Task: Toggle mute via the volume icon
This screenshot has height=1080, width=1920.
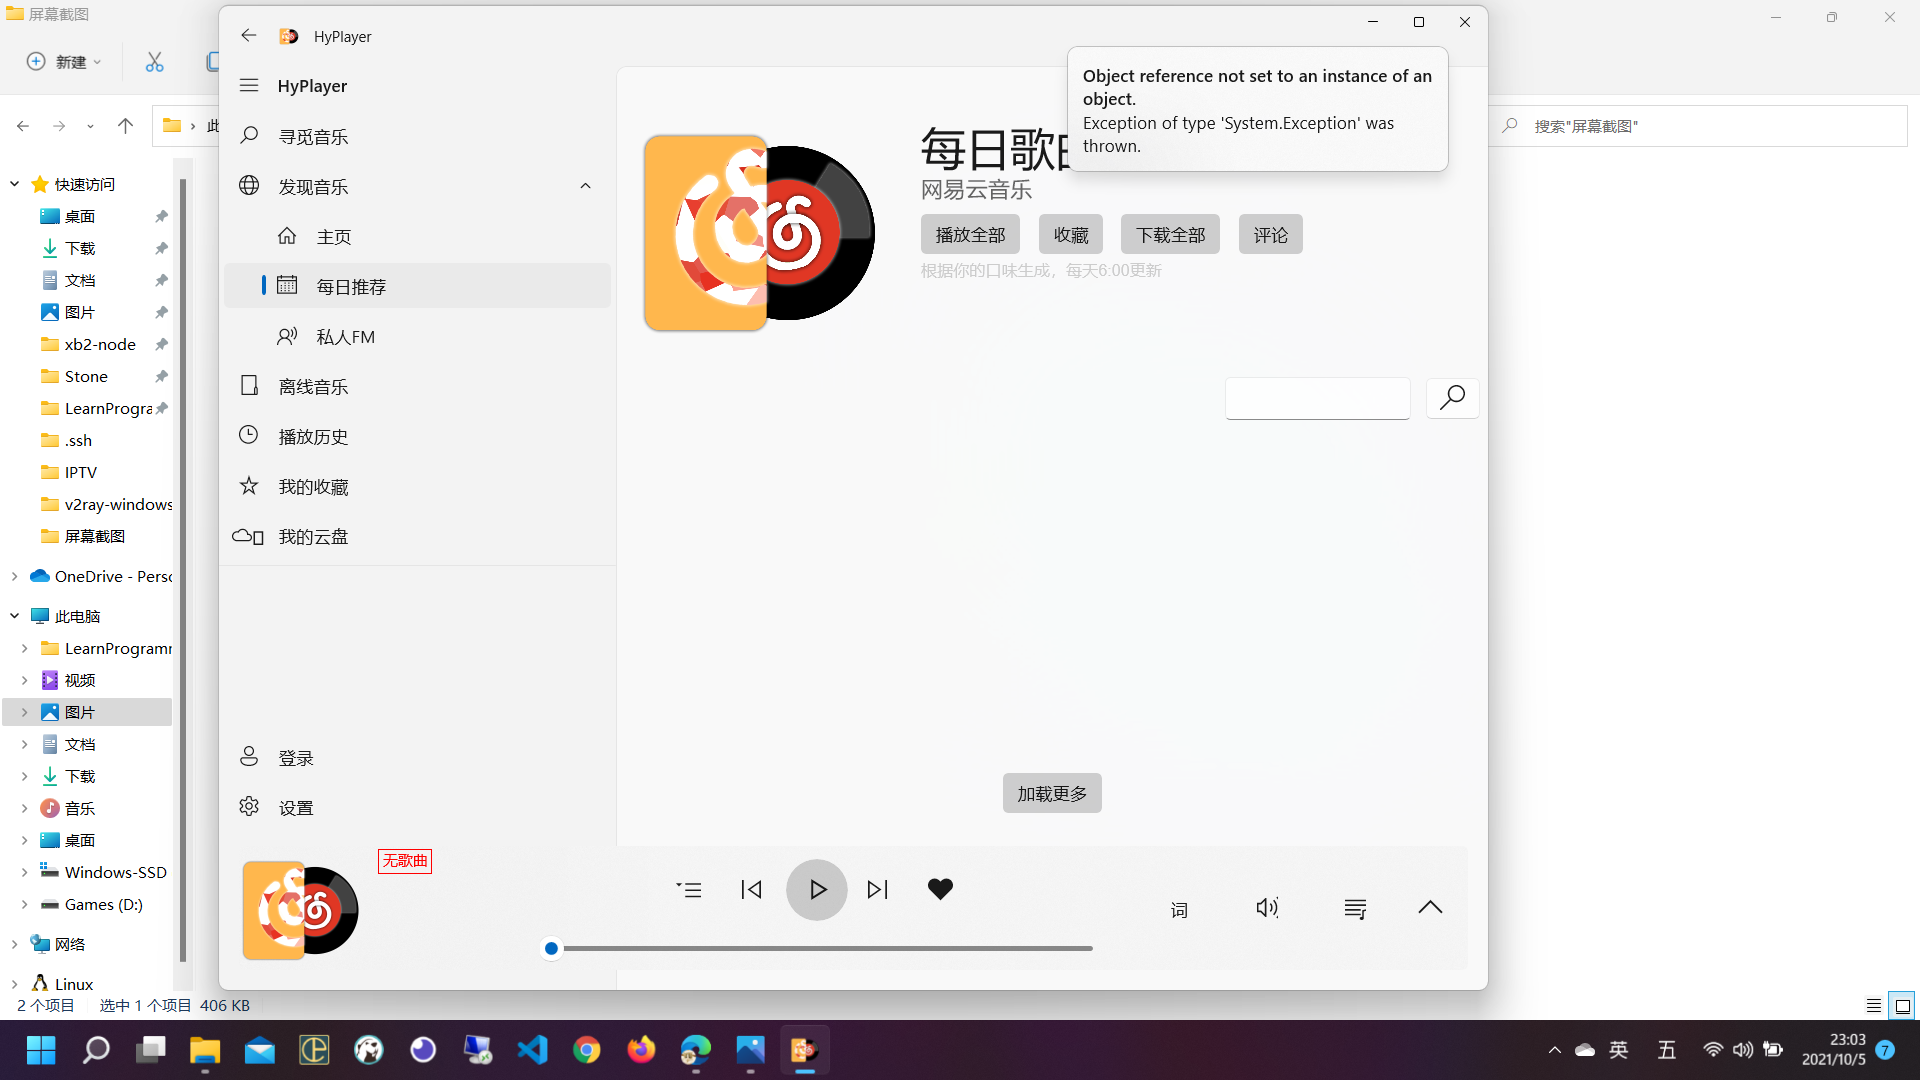Action: pyautogui.click(x=1266, y=908)
